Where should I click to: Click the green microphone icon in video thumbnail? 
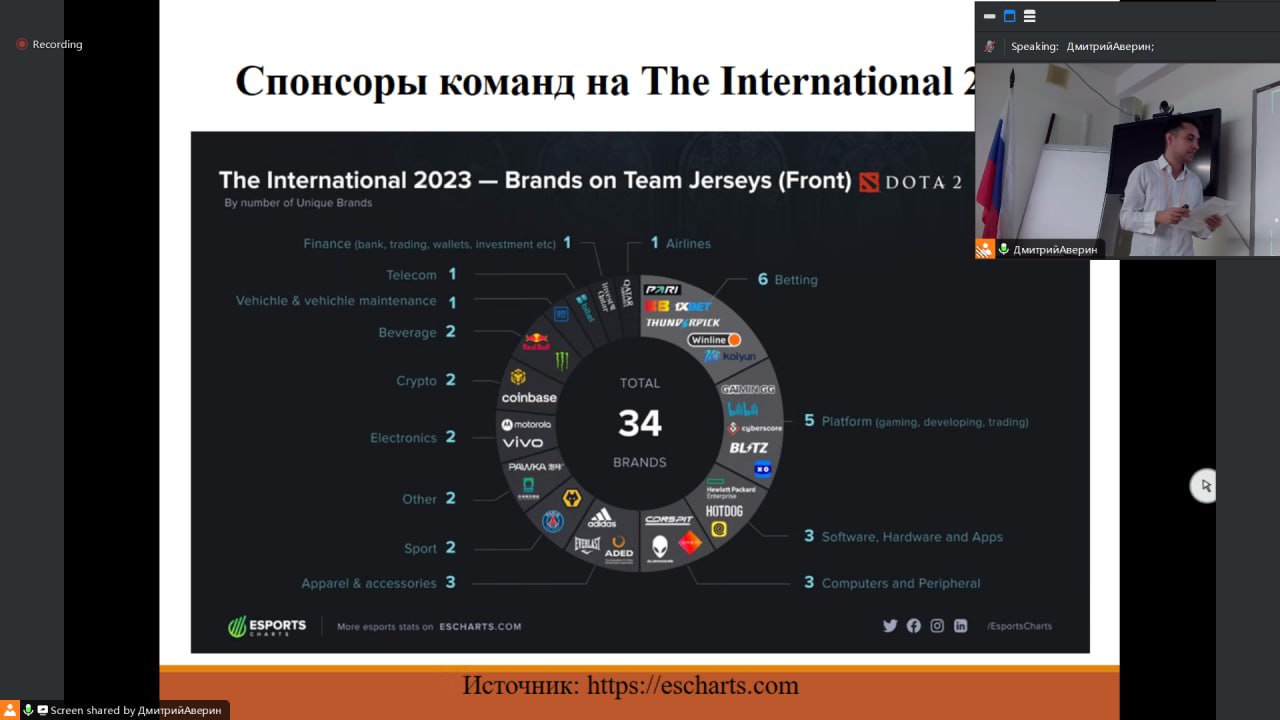pyautogui.click(x=1003, y=249)
